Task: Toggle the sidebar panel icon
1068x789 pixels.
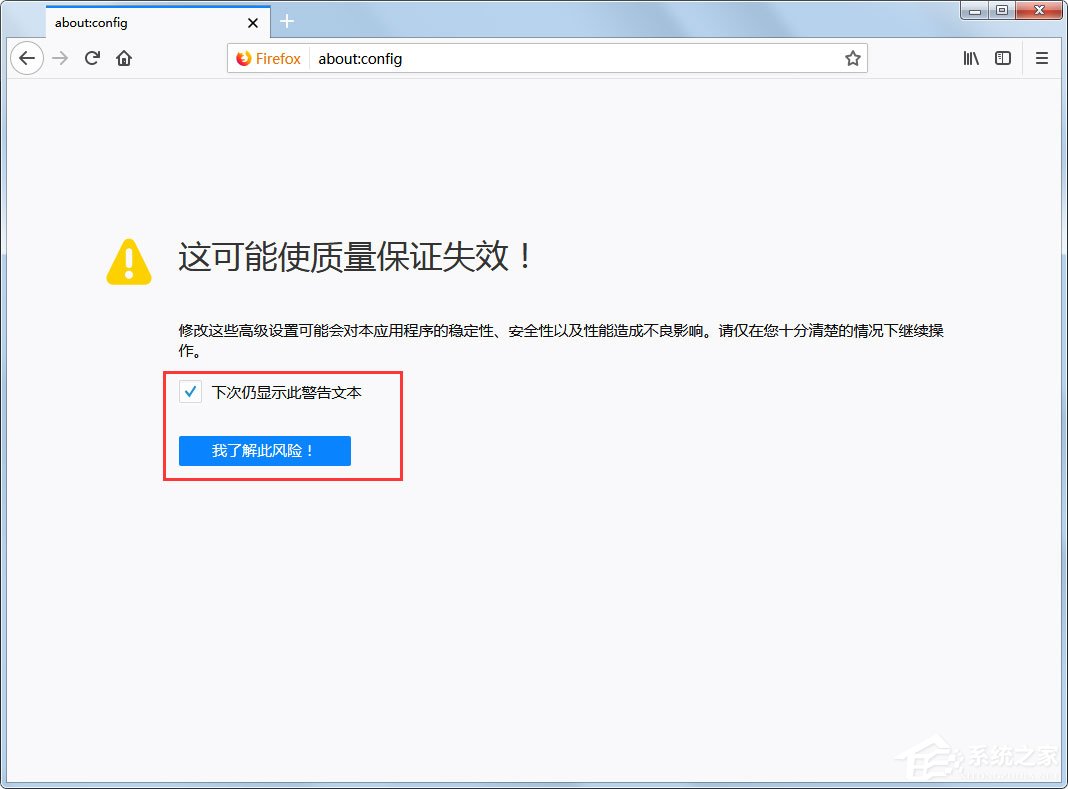Action: tap(1003, 58)
